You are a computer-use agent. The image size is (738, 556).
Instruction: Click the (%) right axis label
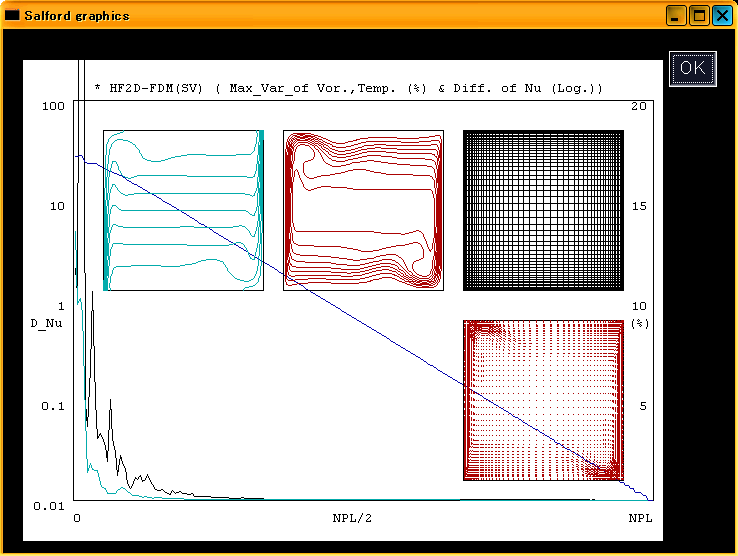(x=640, y=323)
